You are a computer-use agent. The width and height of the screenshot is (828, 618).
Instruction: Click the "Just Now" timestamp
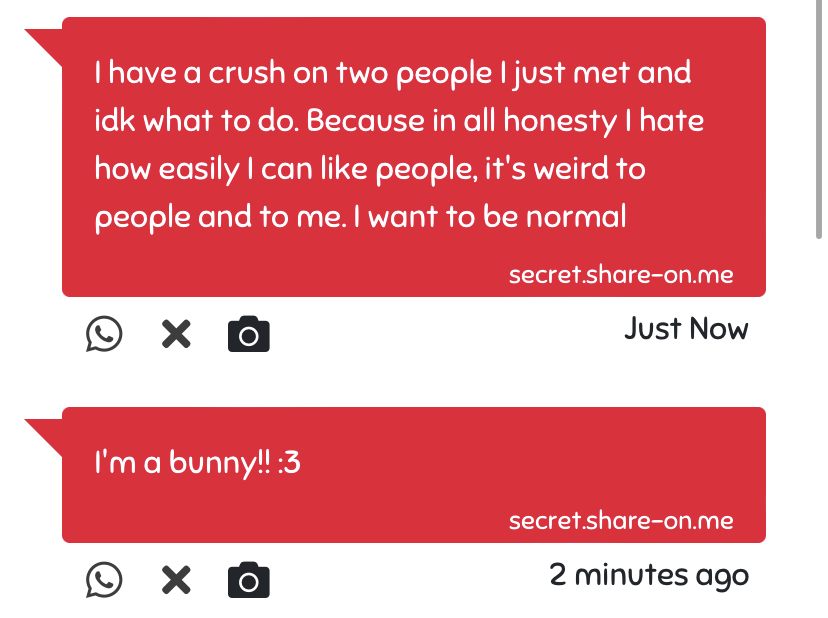685,328
